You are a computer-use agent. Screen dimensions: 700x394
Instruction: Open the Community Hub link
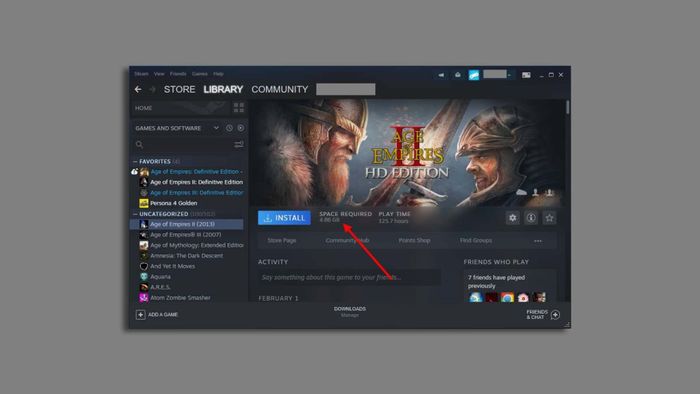tap(347, 241)
